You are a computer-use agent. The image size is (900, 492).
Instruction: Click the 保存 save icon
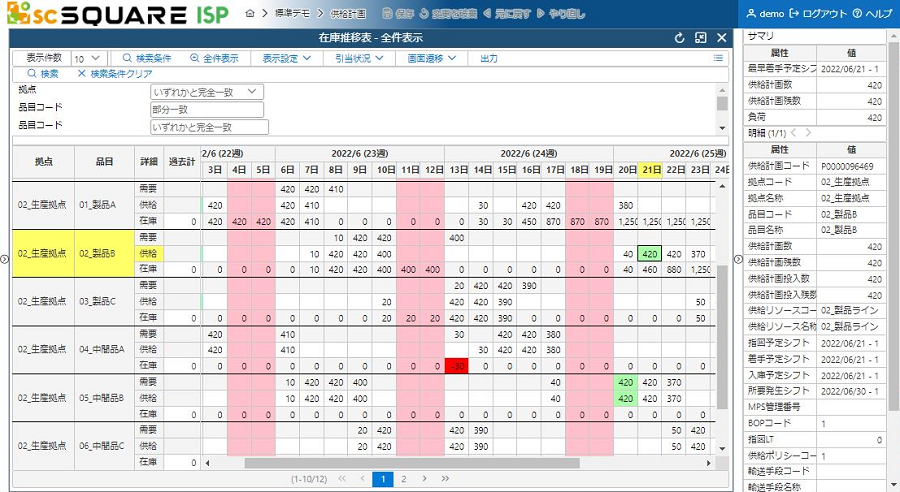click(x=386, y=14)
